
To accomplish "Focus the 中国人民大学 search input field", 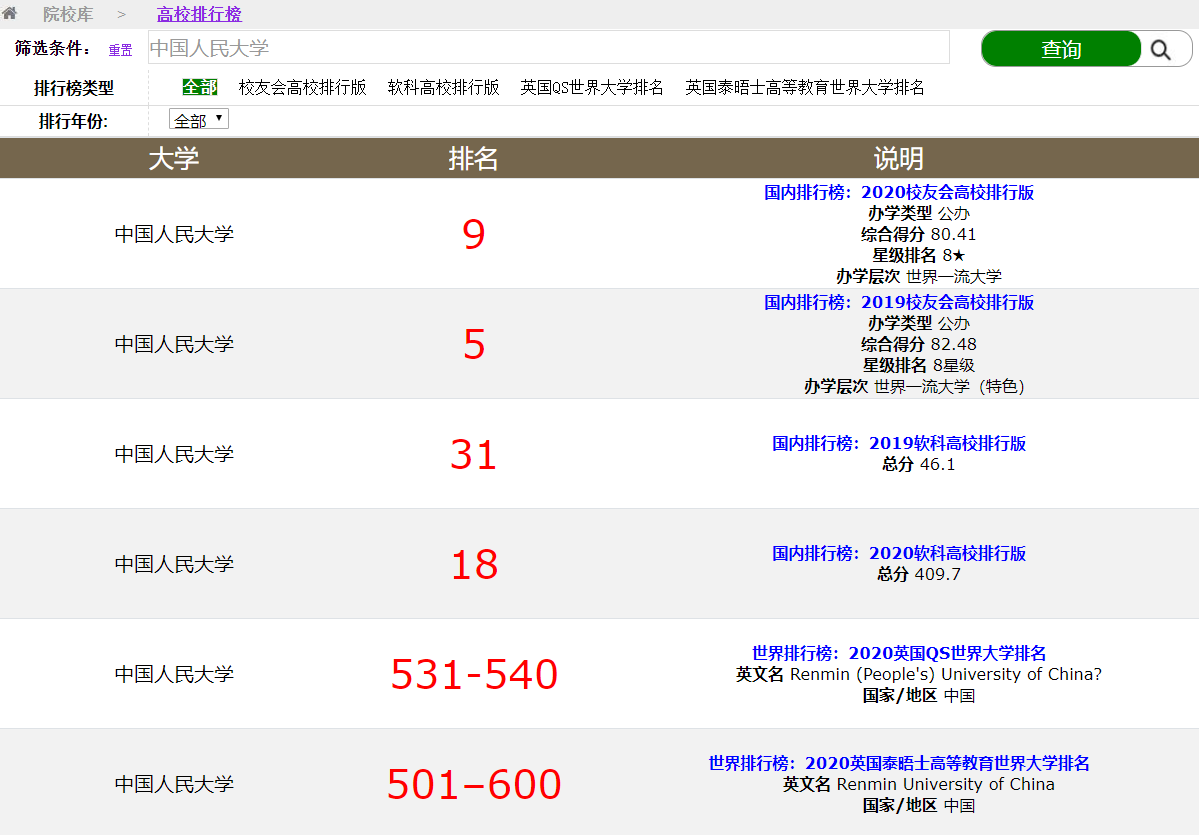I will click(x=548, y=48).
